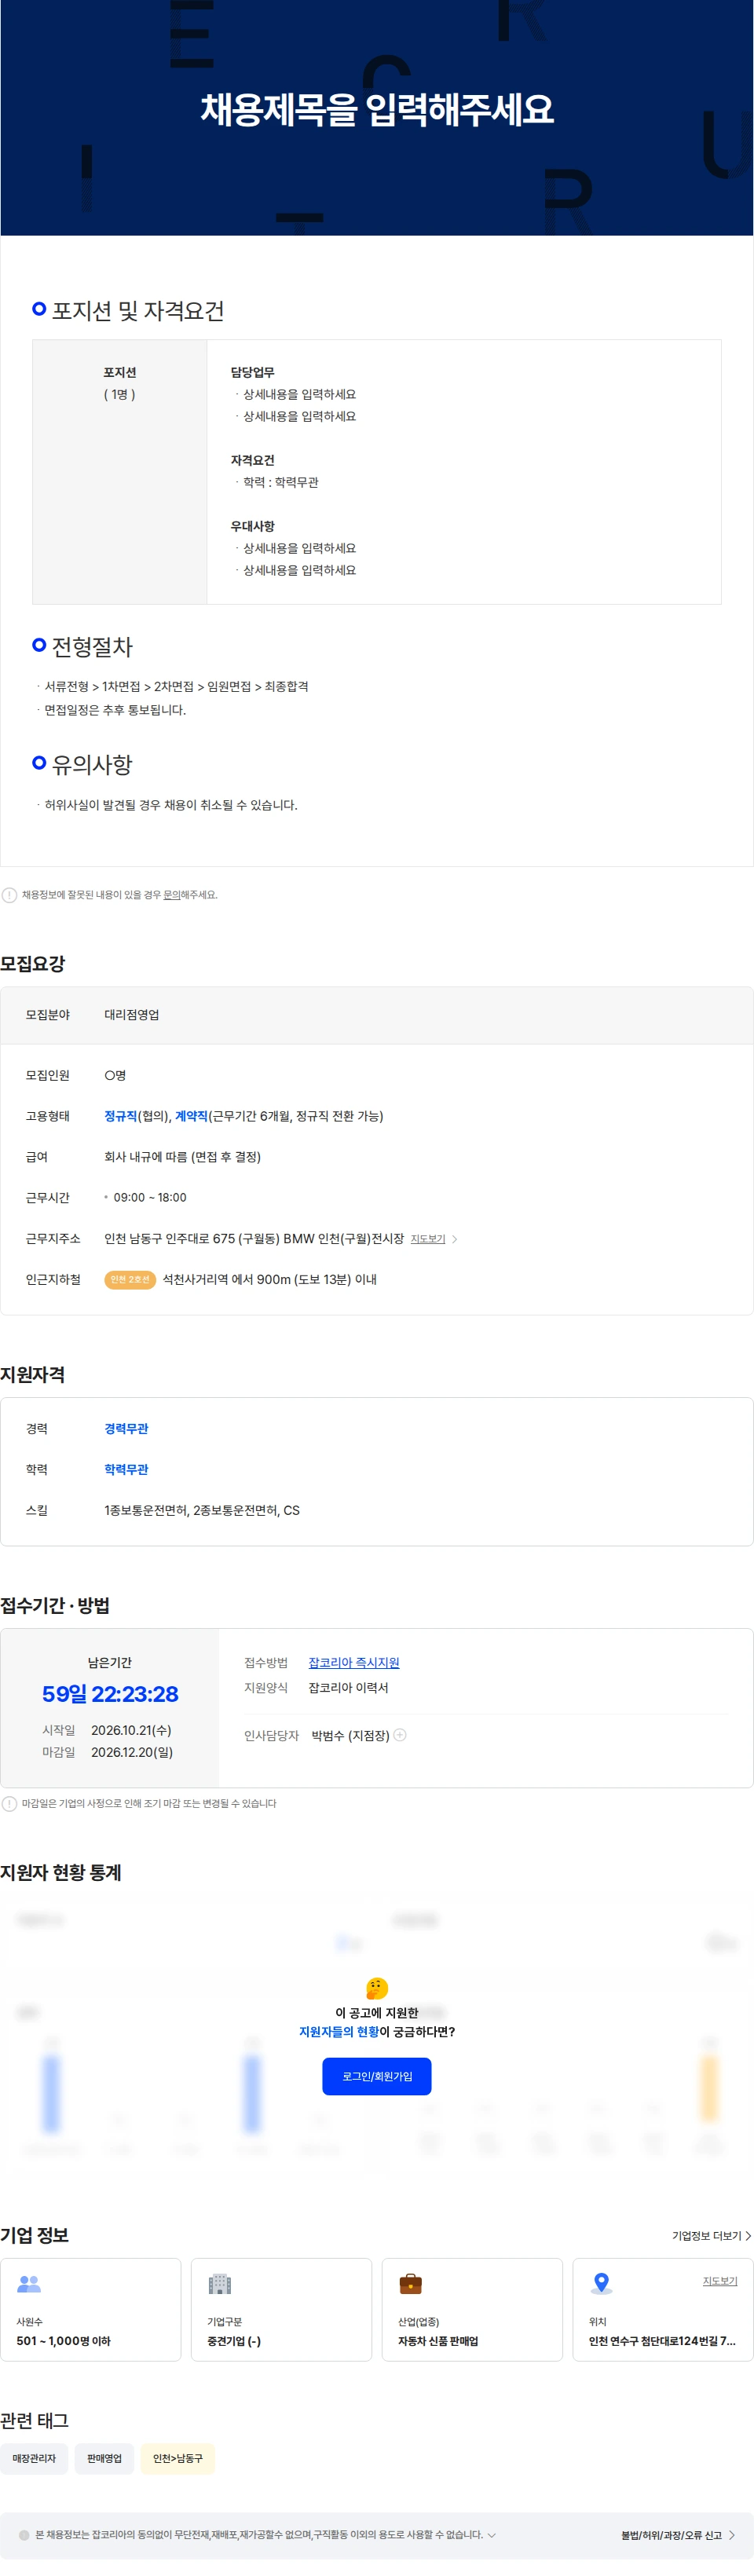
Task: Expand 인사담당자 박범수 plus icon
Action: (400, 1734)
